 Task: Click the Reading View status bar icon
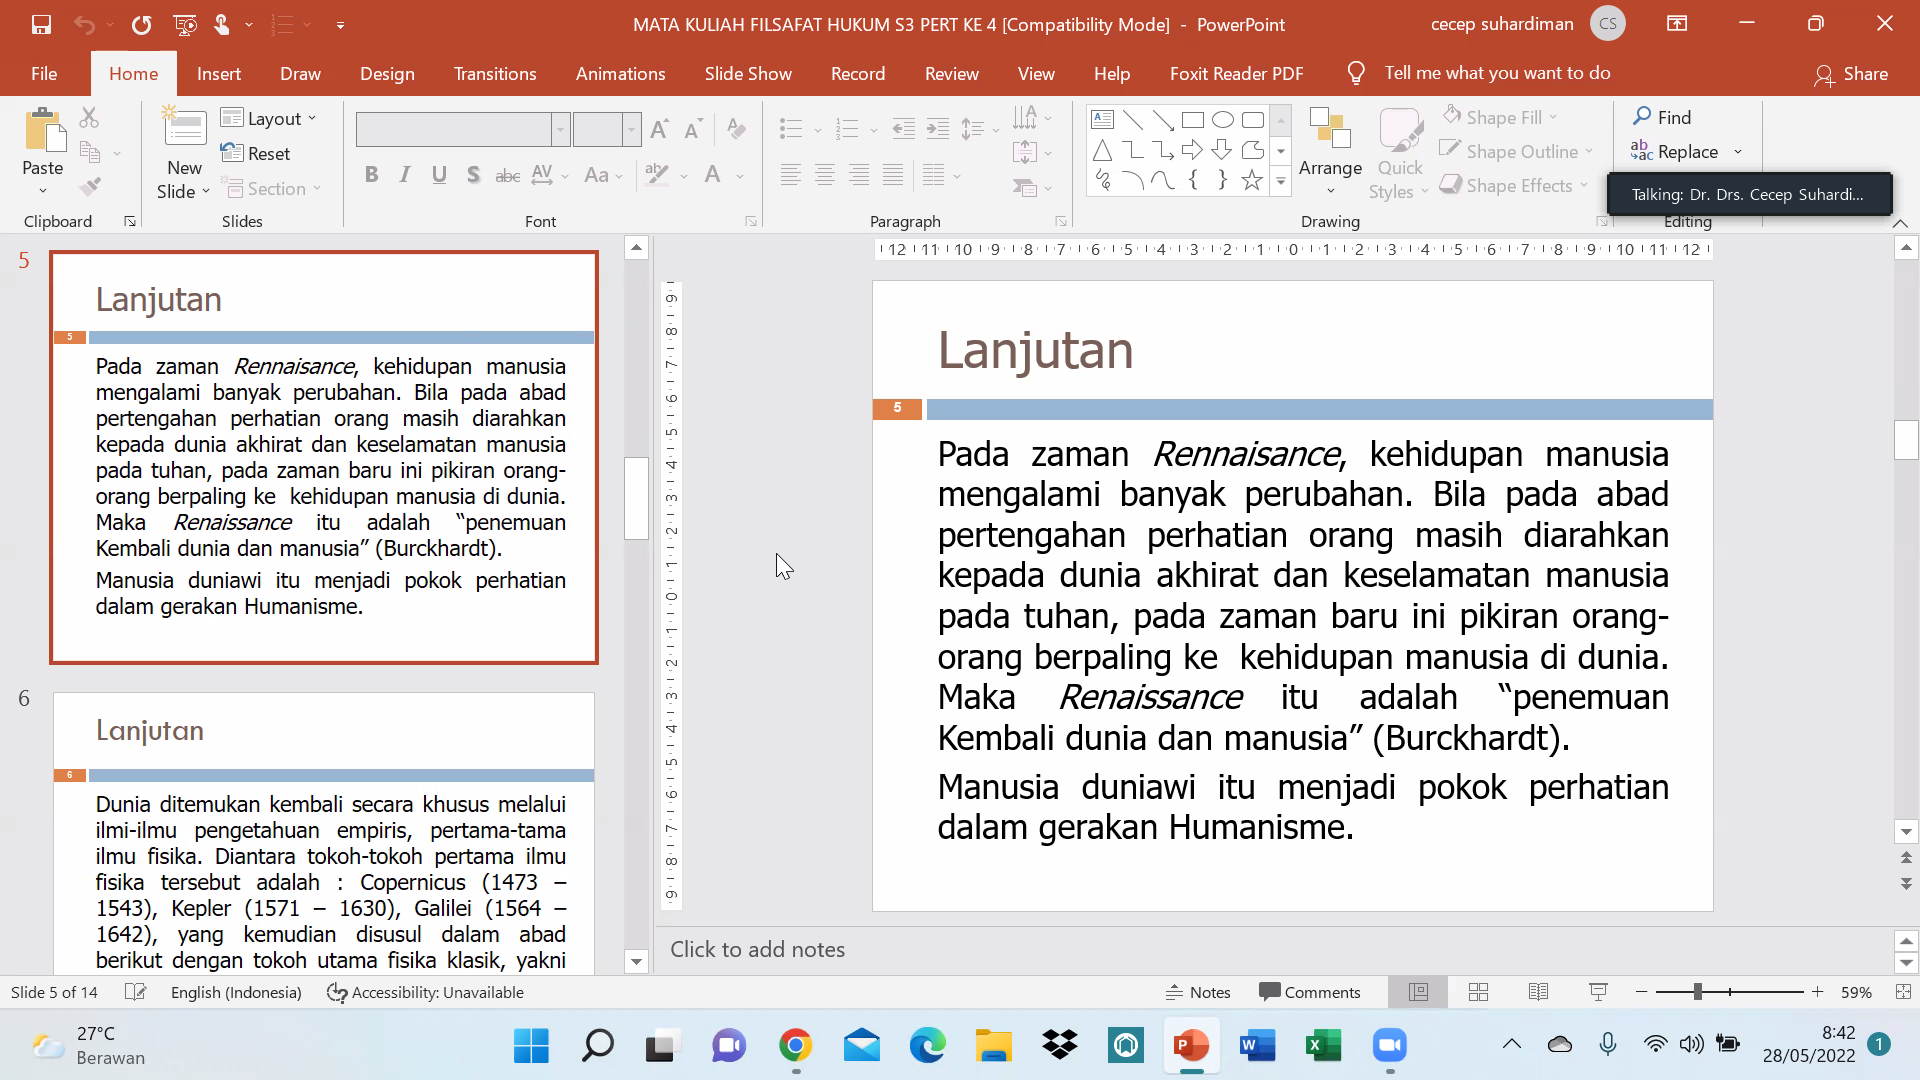[x=1538, y=992]
